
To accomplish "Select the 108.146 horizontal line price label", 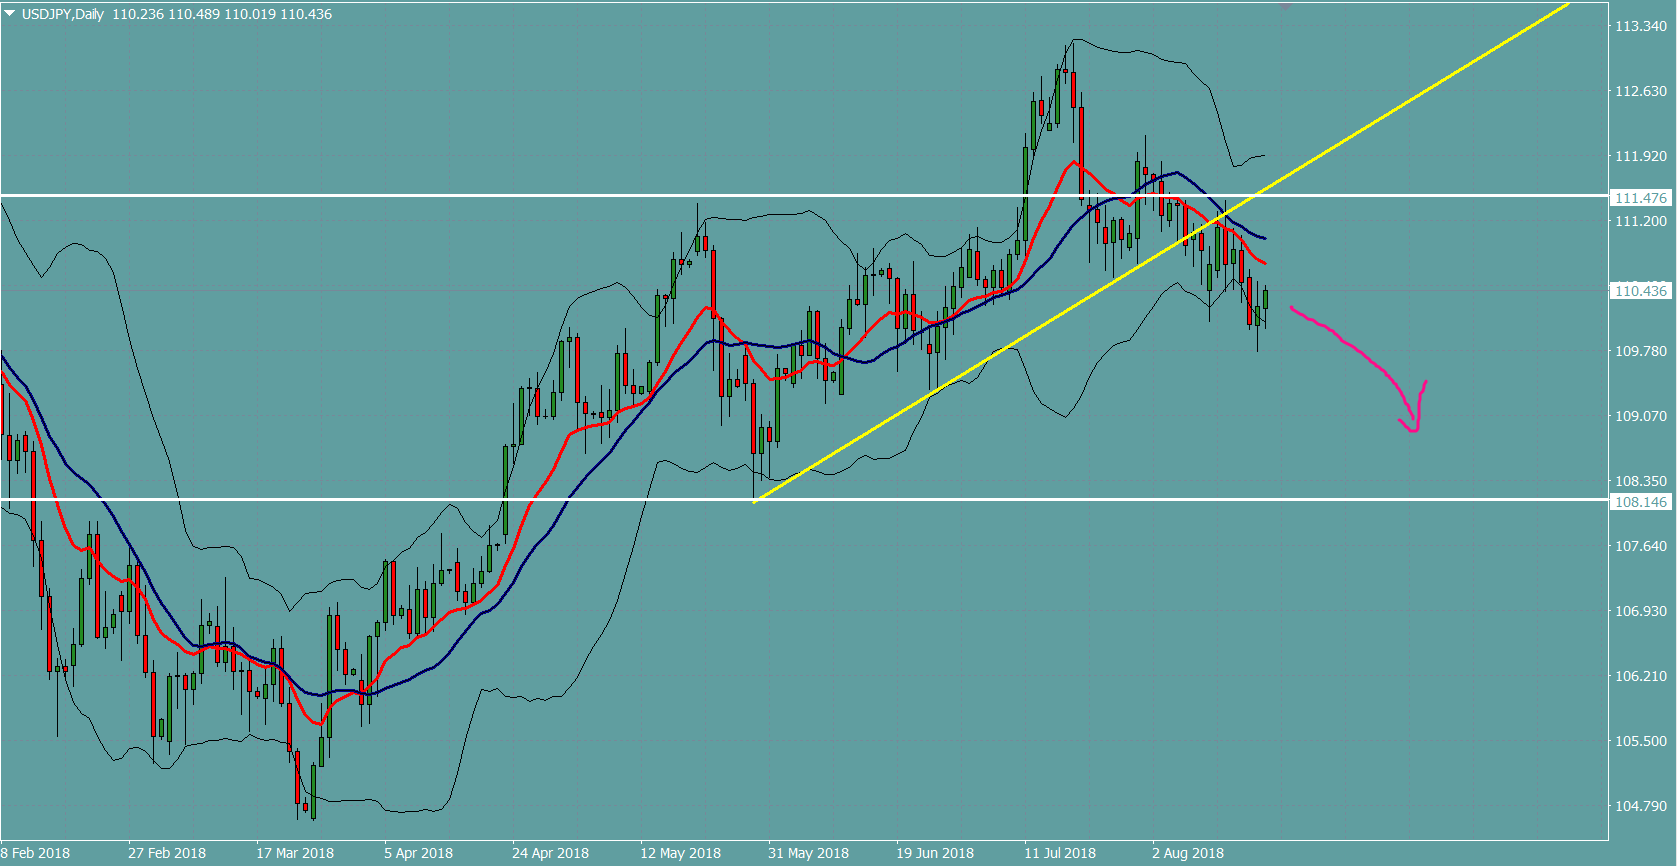I will click(1640, 502).
